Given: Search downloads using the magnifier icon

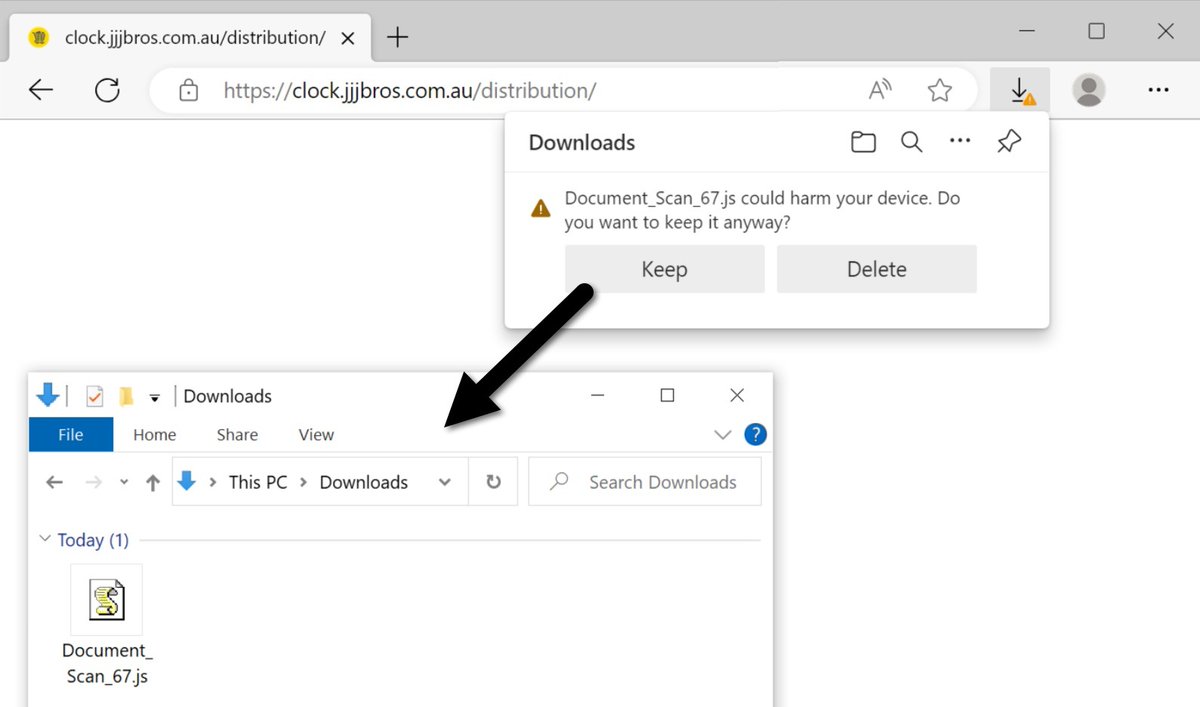Looking at the screenshot, I should (x=911, y=142).
